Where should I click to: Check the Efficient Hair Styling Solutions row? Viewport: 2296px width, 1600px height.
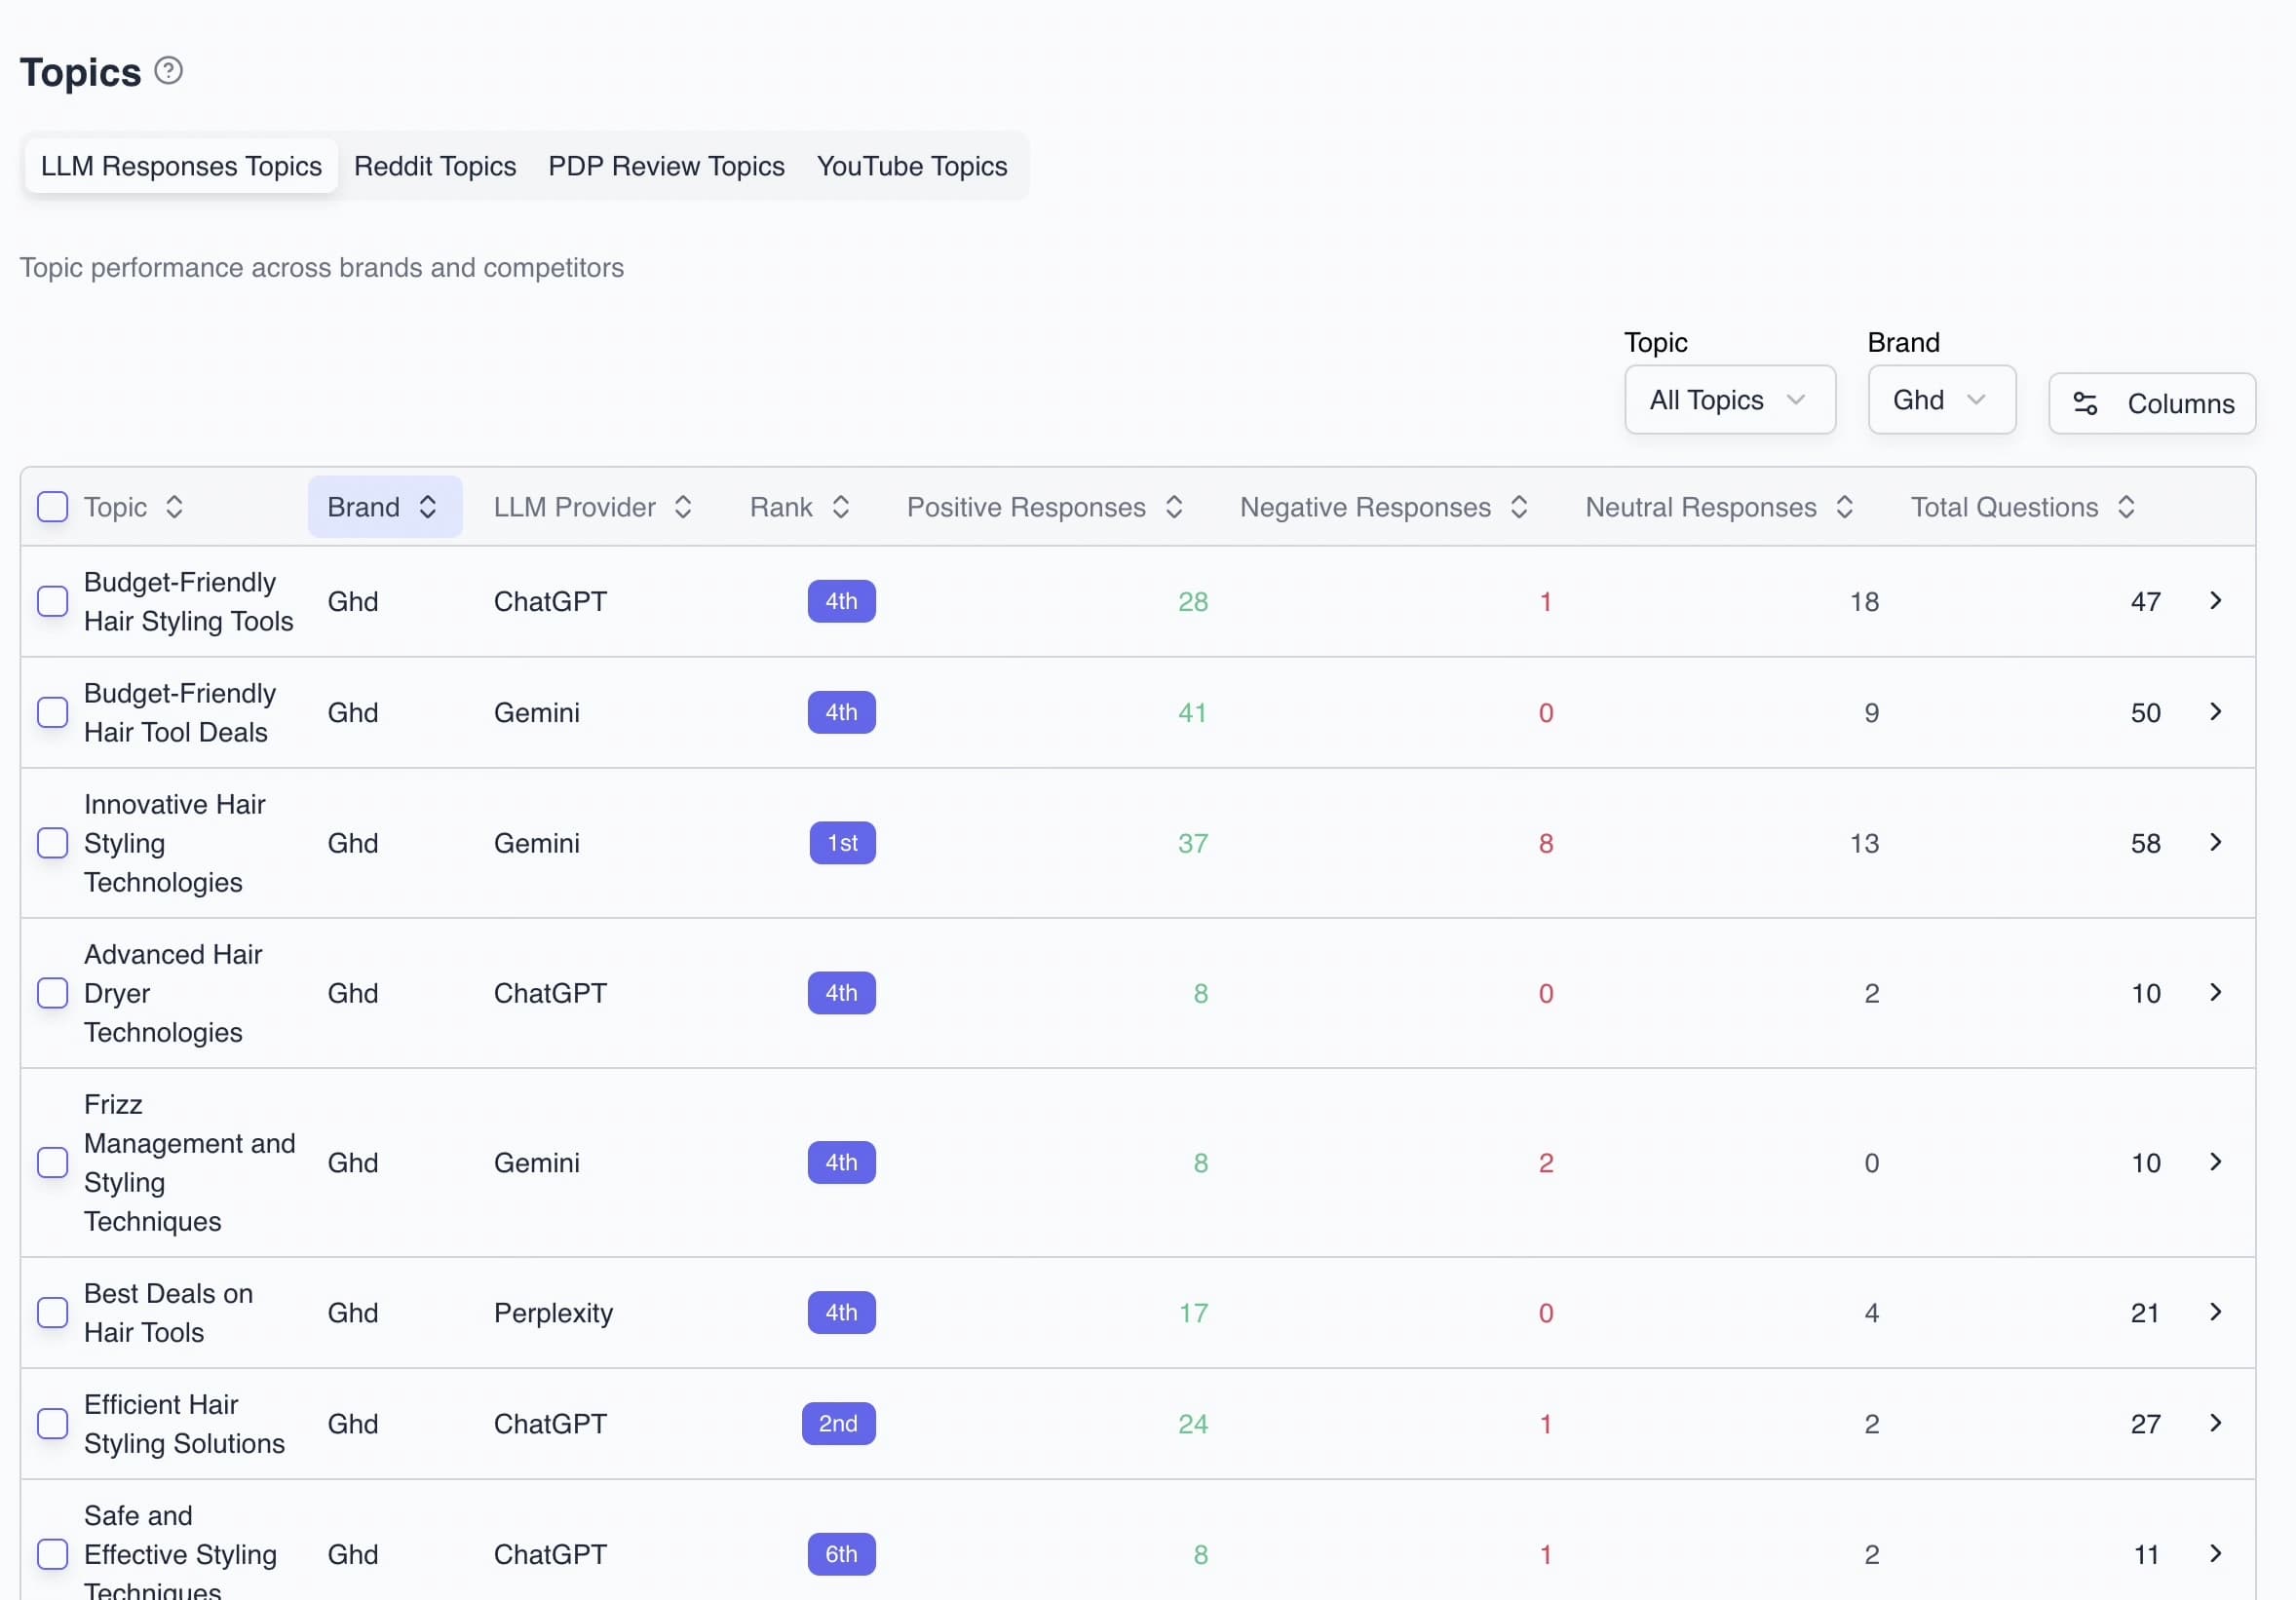click(x=53, y=1424)
